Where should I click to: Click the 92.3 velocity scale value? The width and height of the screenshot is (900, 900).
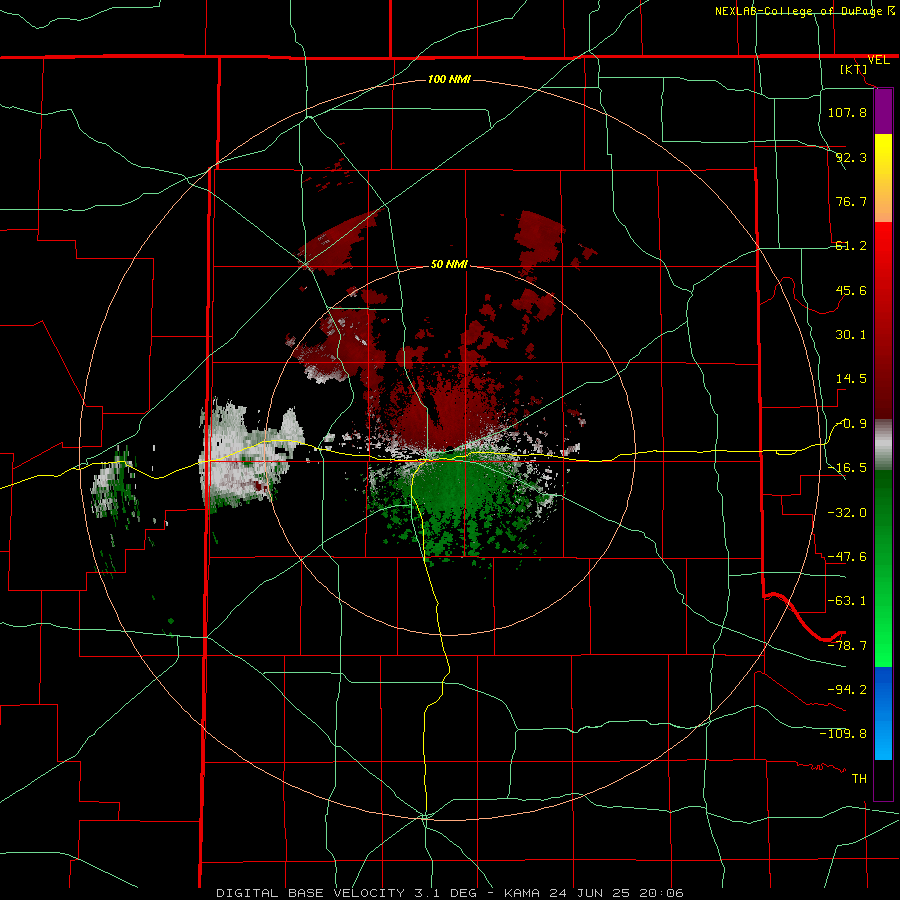851,157
